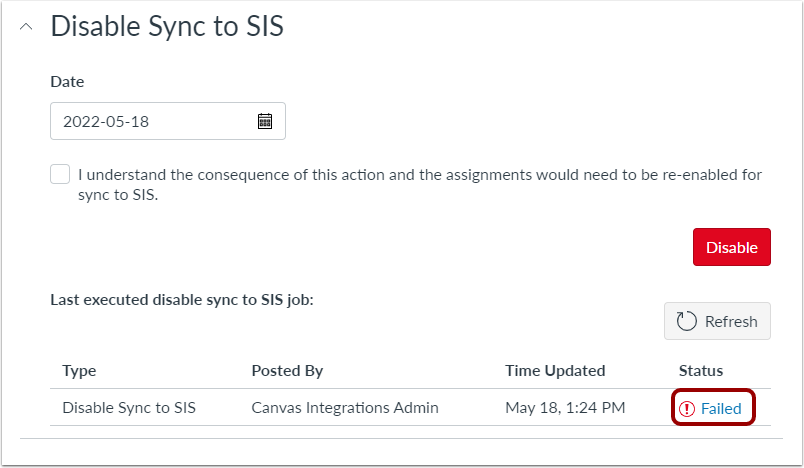Viewport: 804px width, 468px height.
Task: Click the Canvas Integrations Admin cell
Action: click(344, 407)
